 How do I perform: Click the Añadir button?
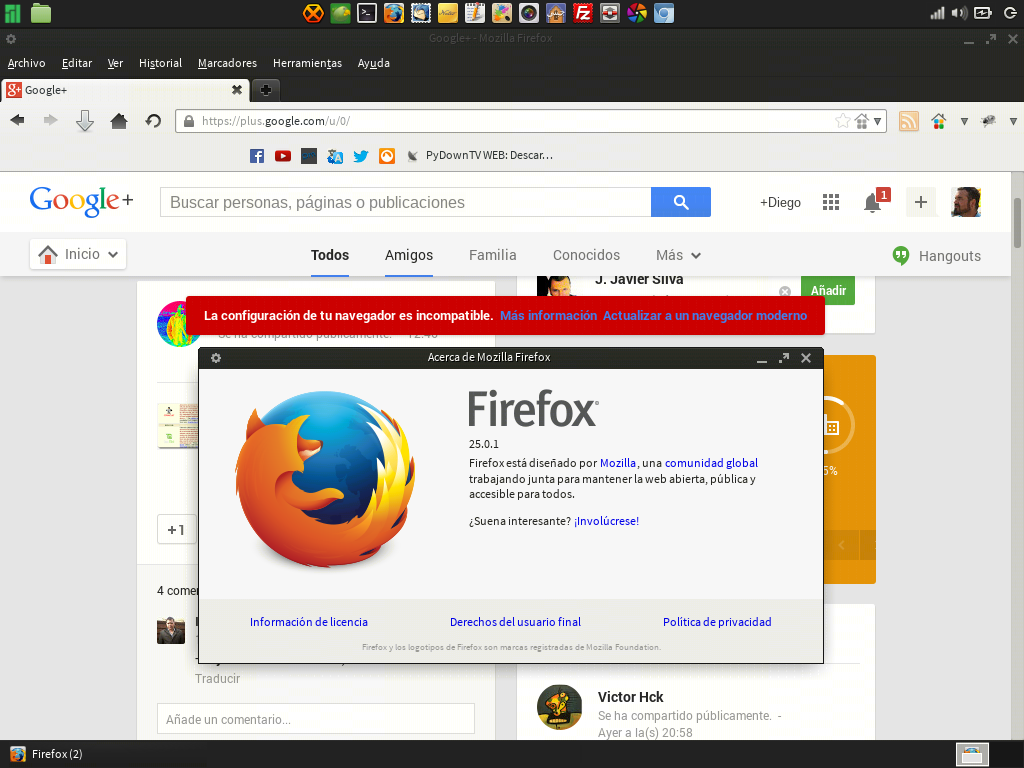(x=828, y=290)
